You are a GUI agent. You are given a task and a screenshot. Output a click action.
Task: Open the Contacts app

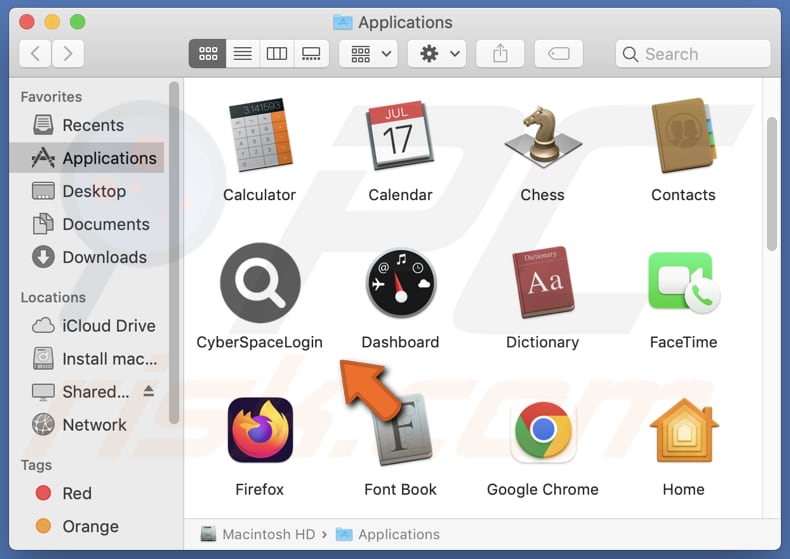(684, 135)
